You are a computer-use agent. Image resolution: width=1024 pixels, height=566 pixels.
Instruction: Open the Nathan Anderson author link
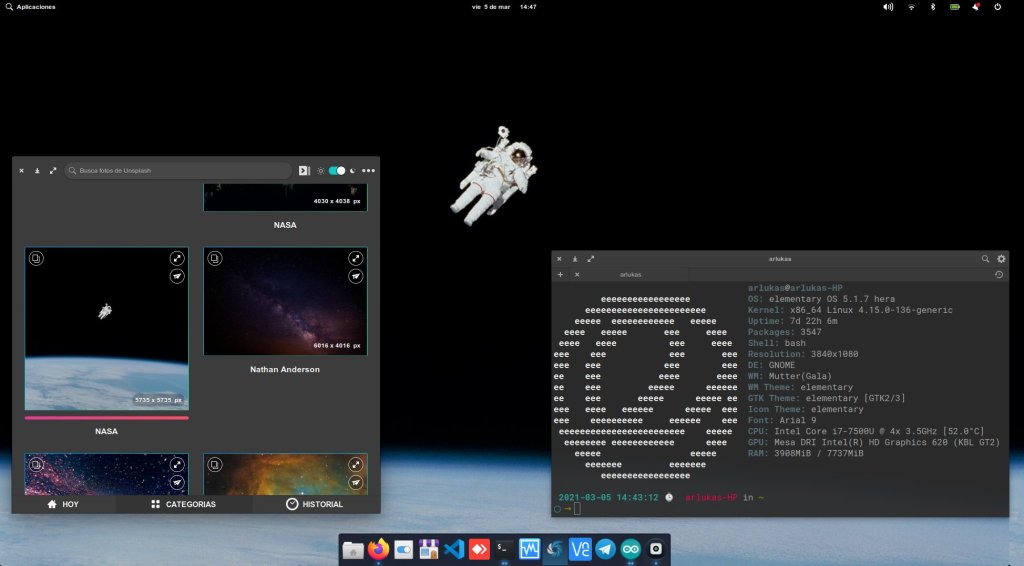pos(284,370)
